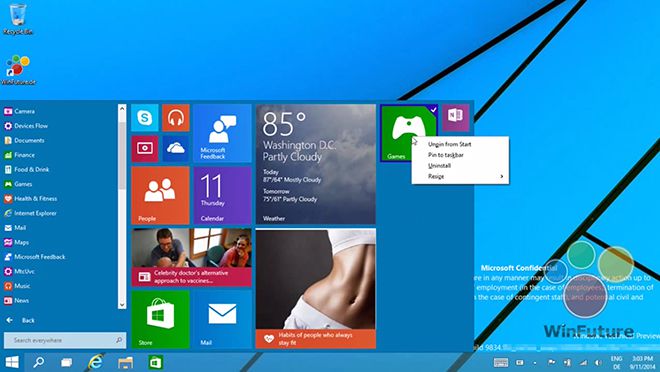
Task: Open the Music headphones tile
Action: (176, 118)
